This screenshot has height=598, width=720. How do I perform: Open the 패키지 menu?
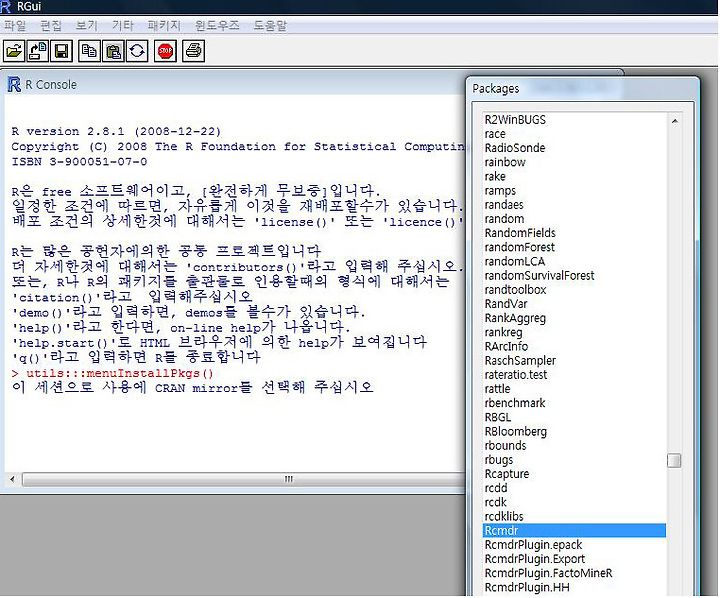coord(164,25)
